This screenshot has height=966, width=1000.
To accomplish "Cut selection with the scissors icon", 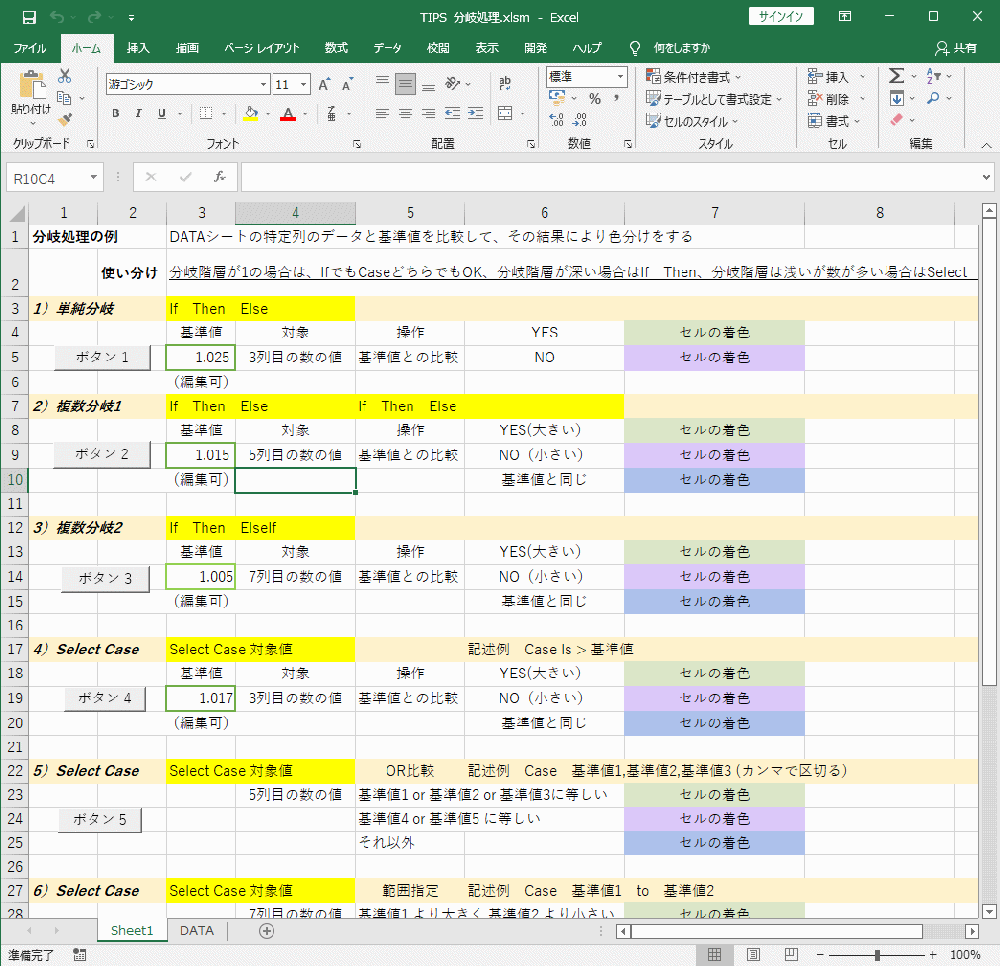I will coord(64,77).
